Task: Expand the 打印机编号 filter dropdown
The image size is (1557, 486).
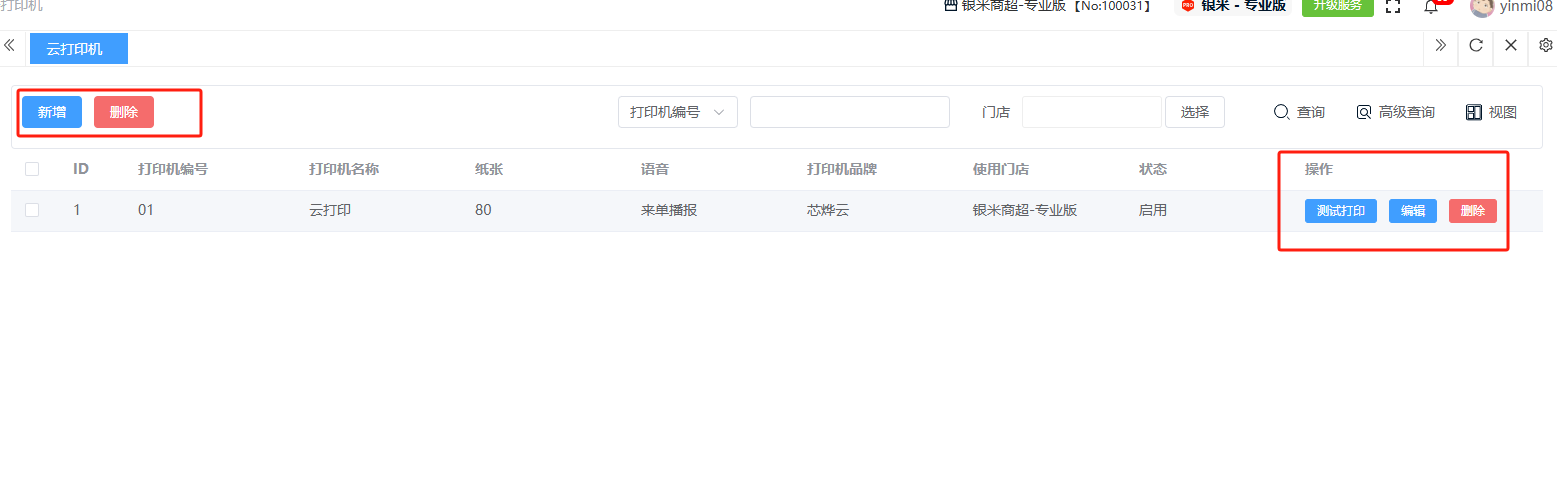Action: 677,113
